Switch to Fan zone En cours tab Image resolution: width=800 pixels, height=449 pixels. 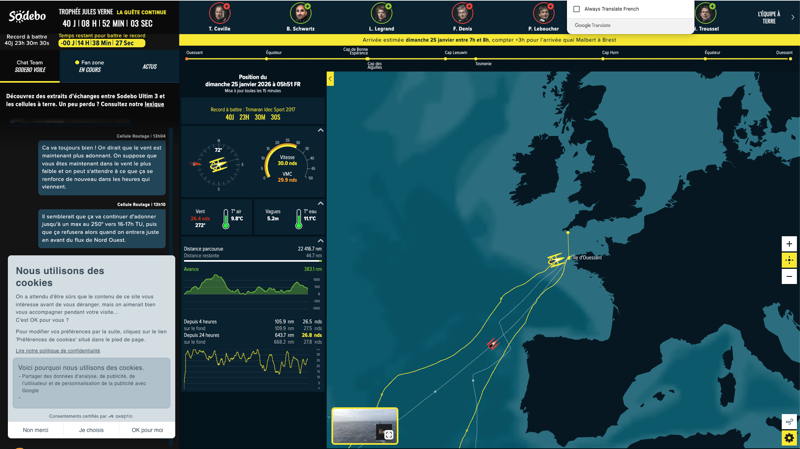click(90, 66)
